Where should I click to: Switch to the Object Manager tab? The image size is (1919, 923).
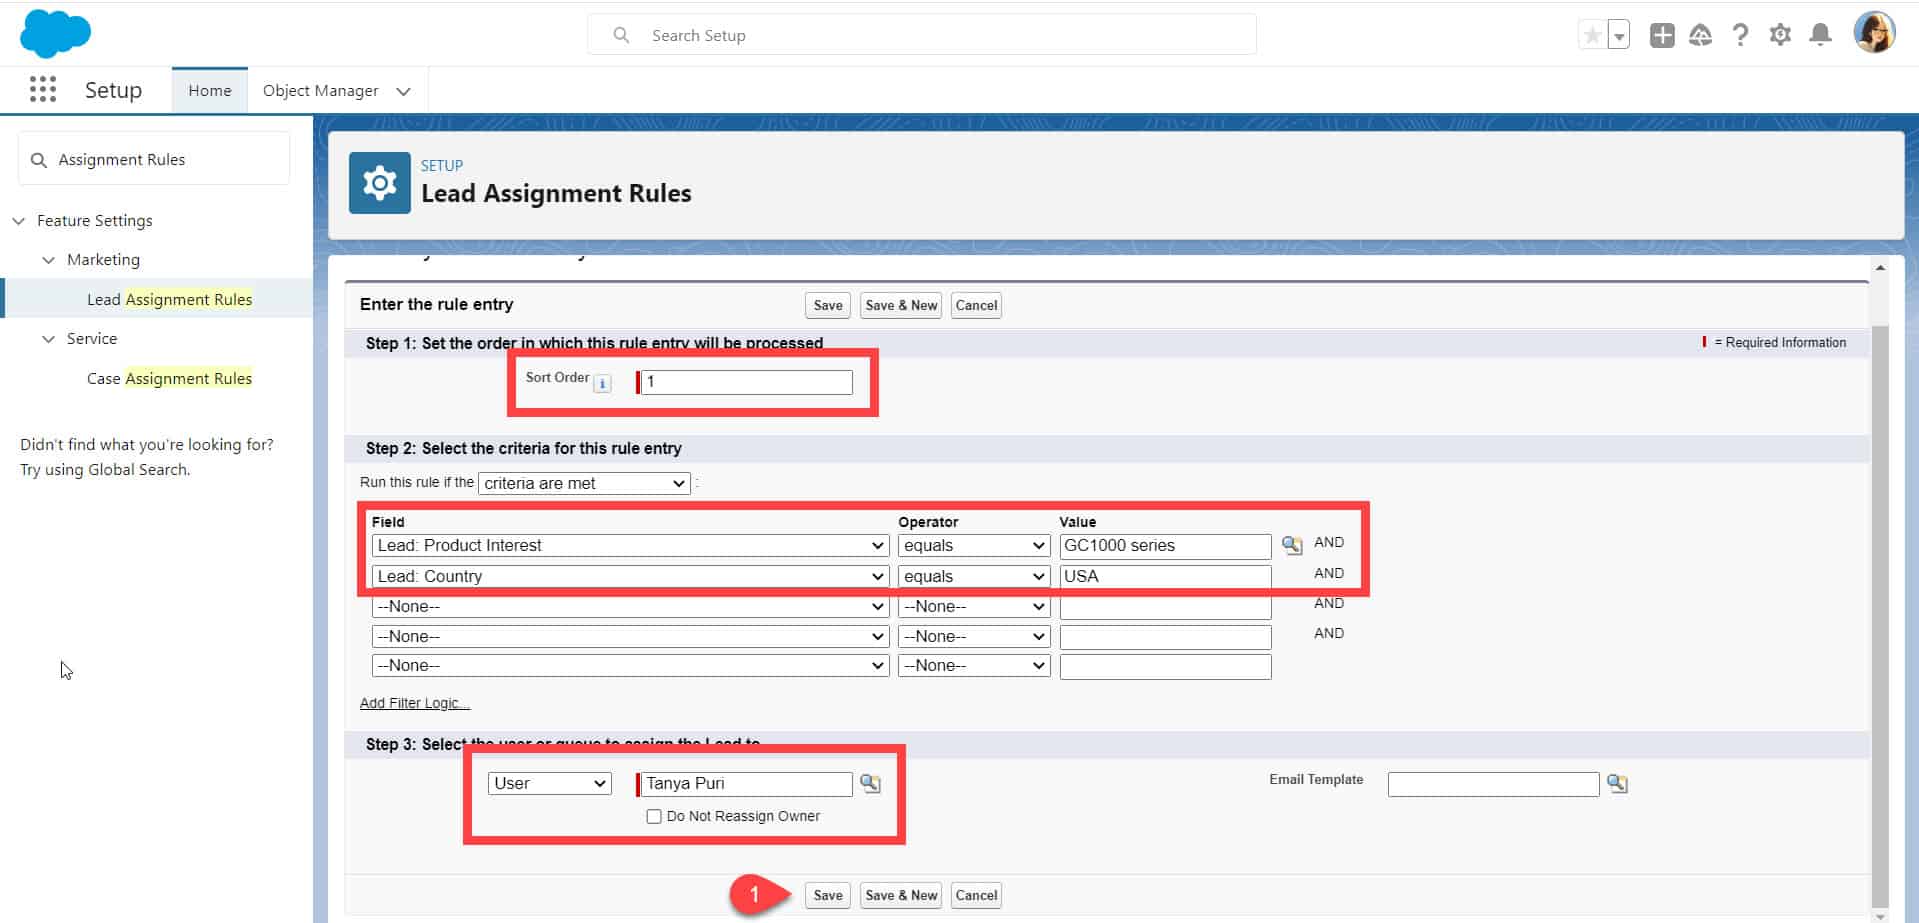(320, 90)
